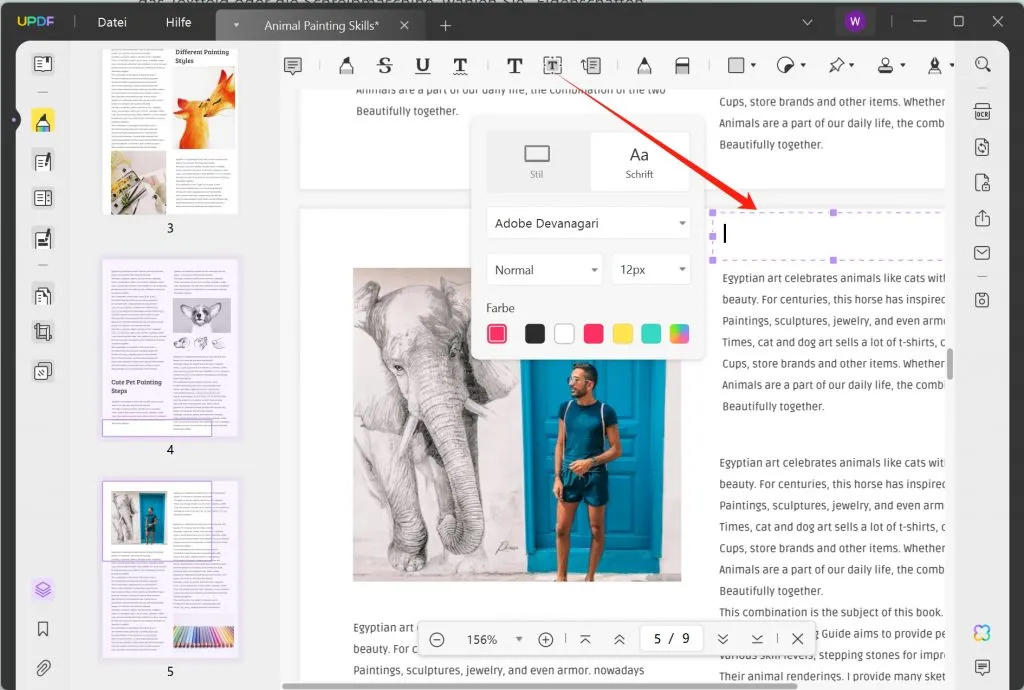Pick the yellow Farbe color swatch
1024x690 pixels.
621,333
